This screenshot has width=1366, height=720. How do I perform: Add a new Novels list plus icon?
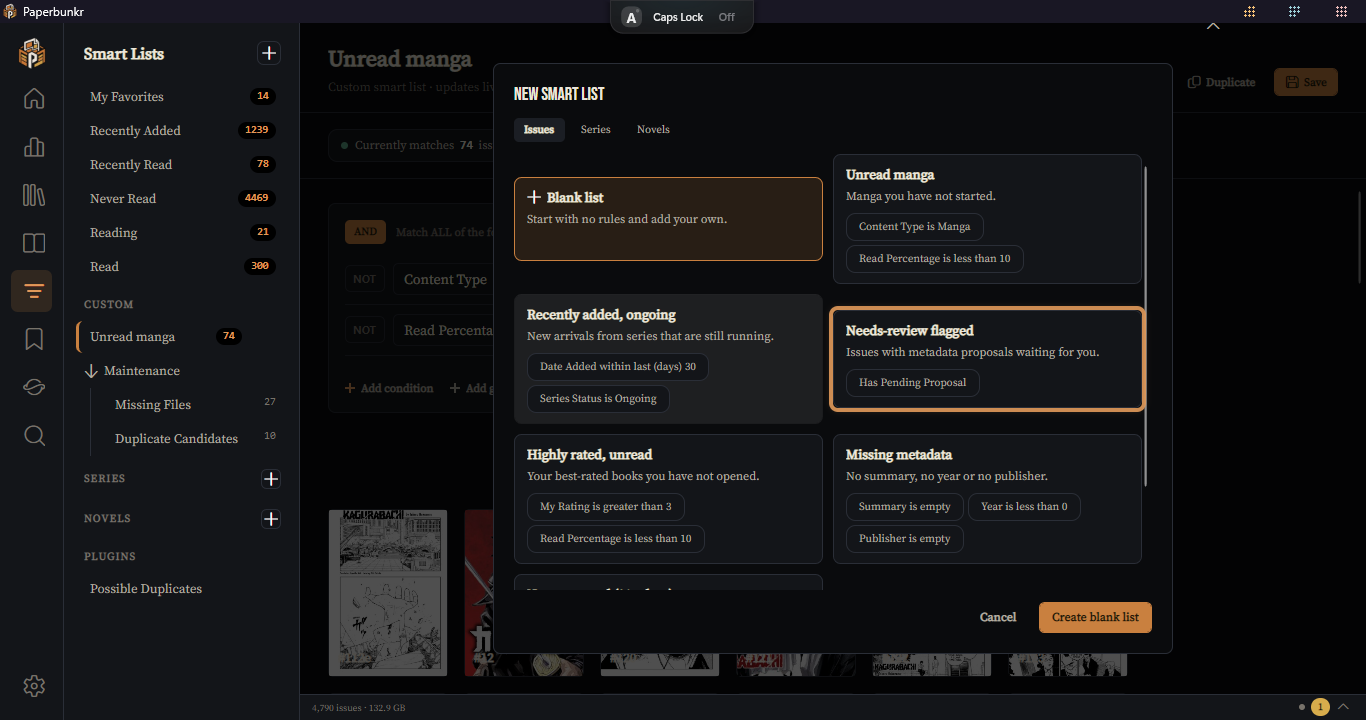(271, 519)
